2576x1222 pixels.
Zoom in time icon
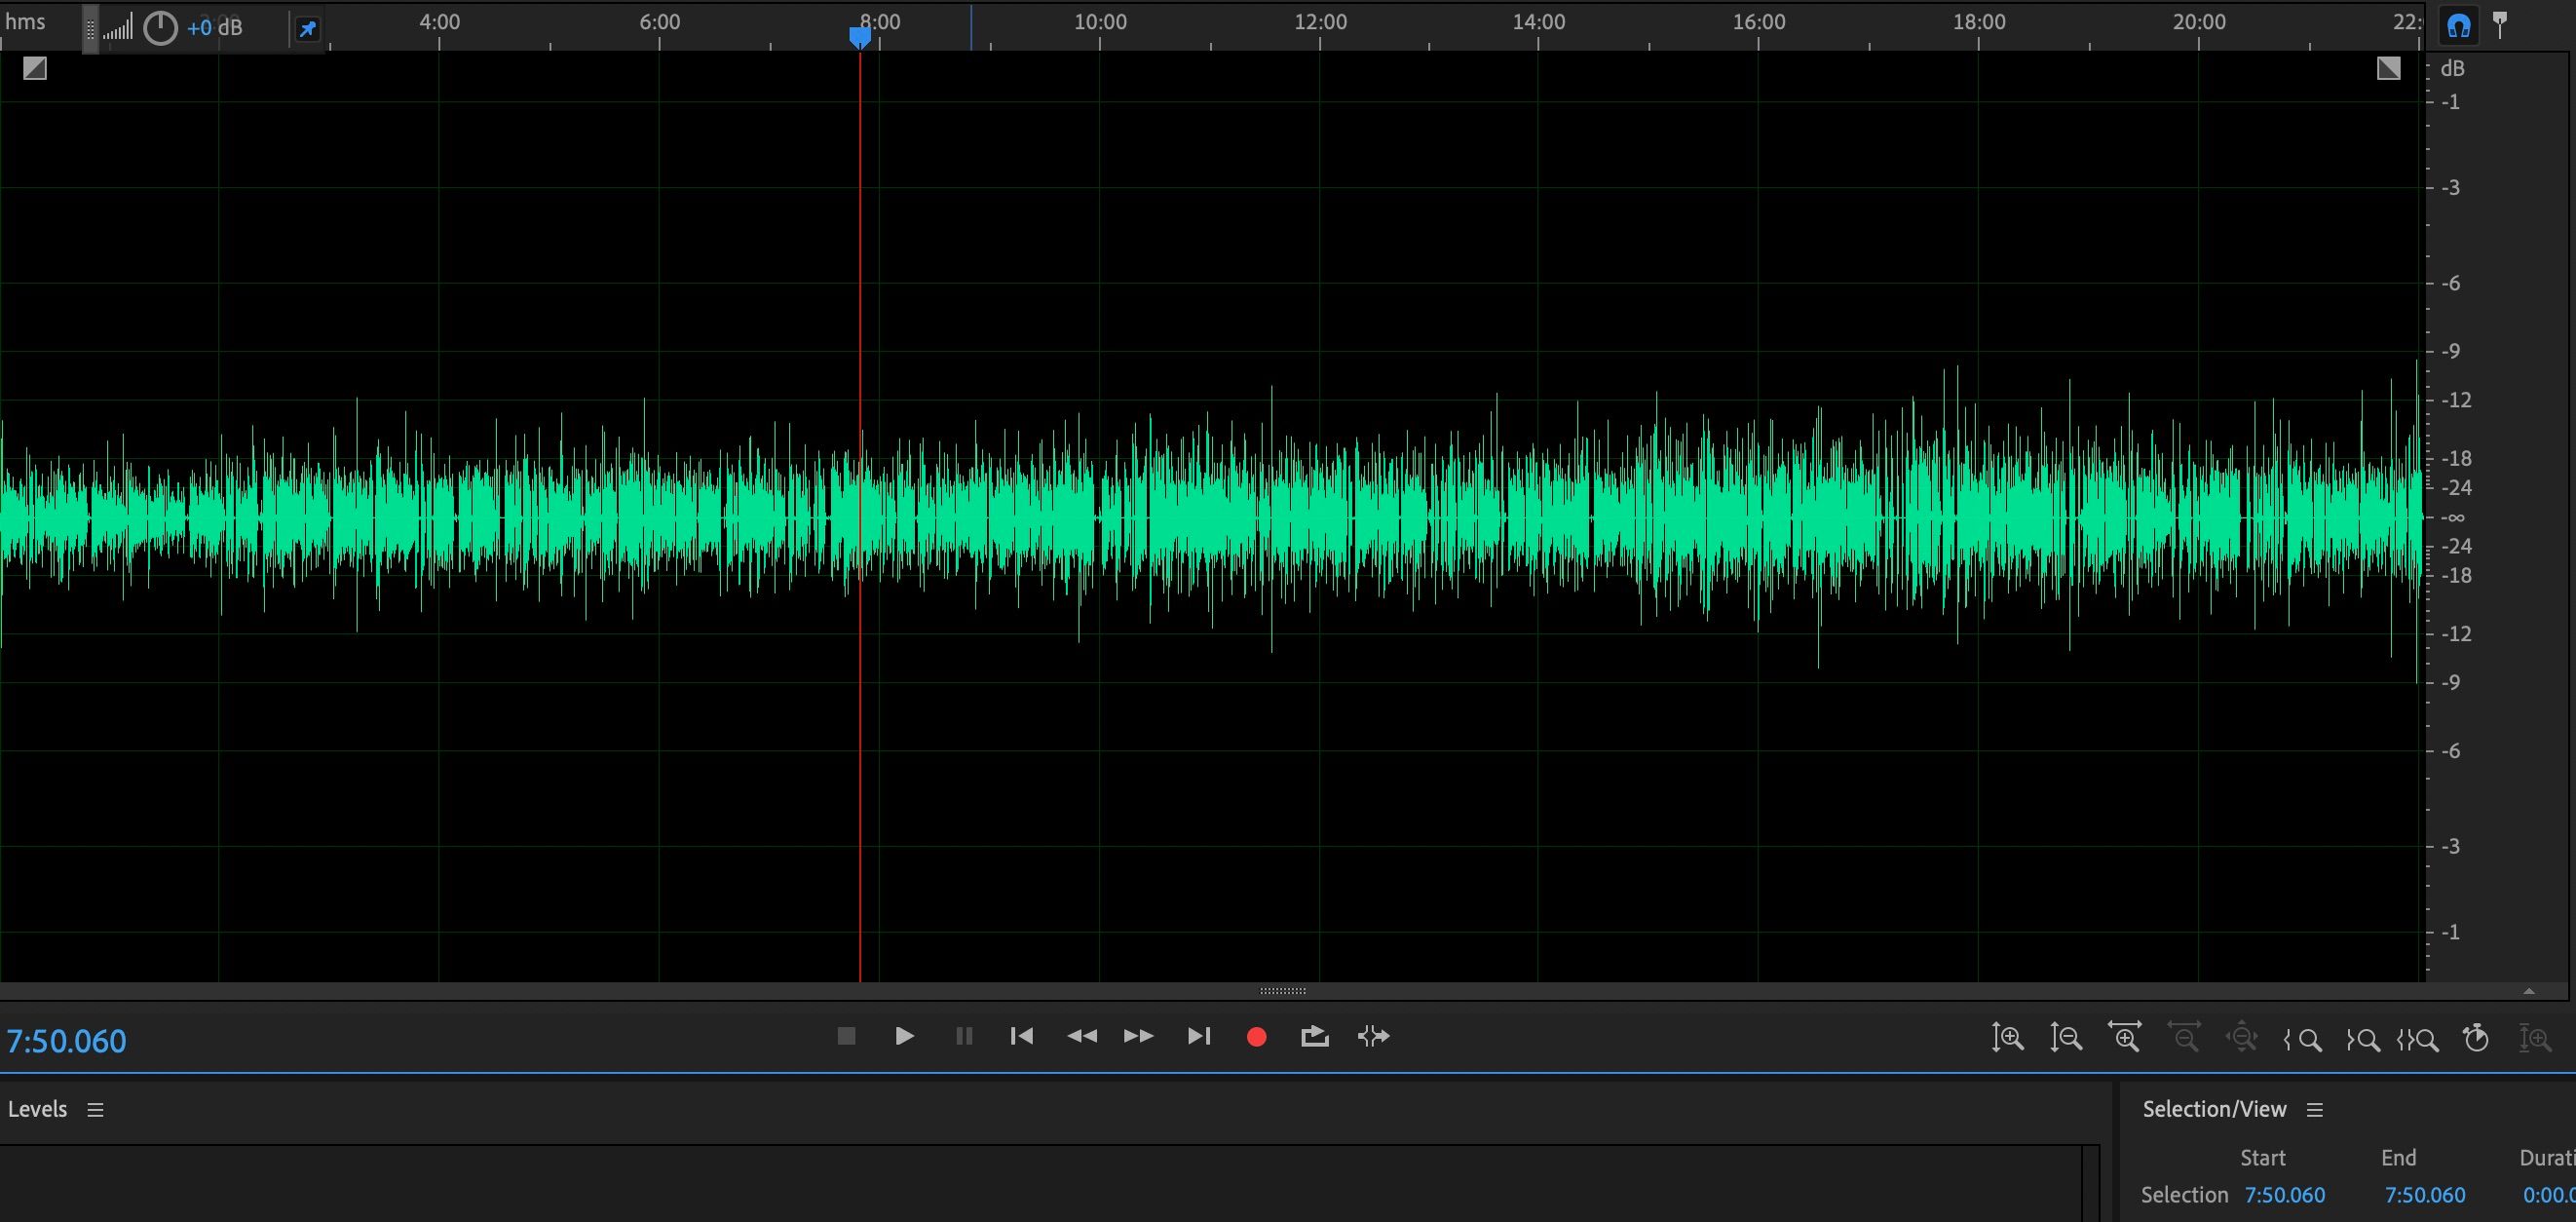coord(2125,1037)
